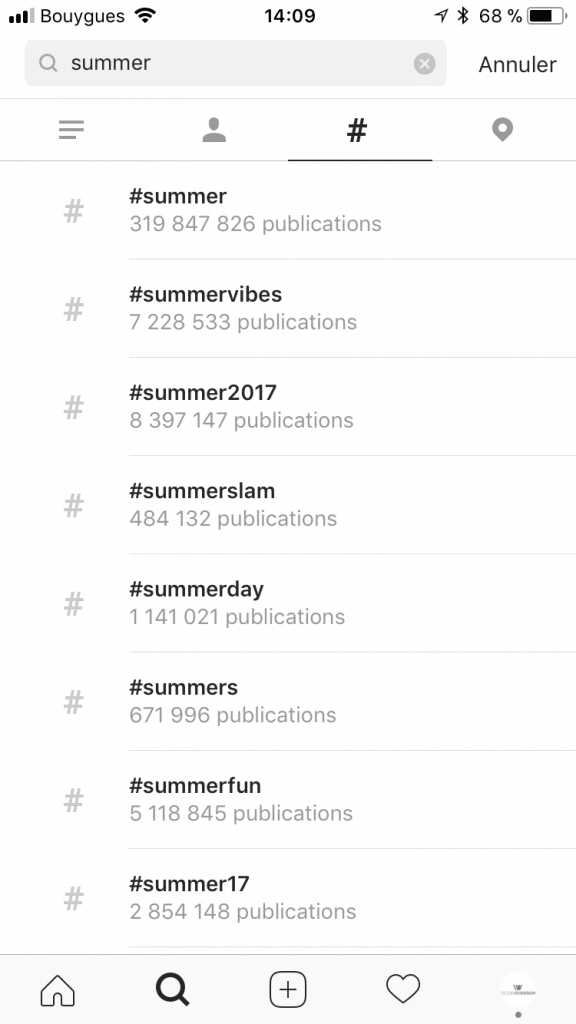The height and width of the screenshot is (1024, 576).
Task: Tap the hash icon beside #summer17
Action: click(x=74, y=899)
